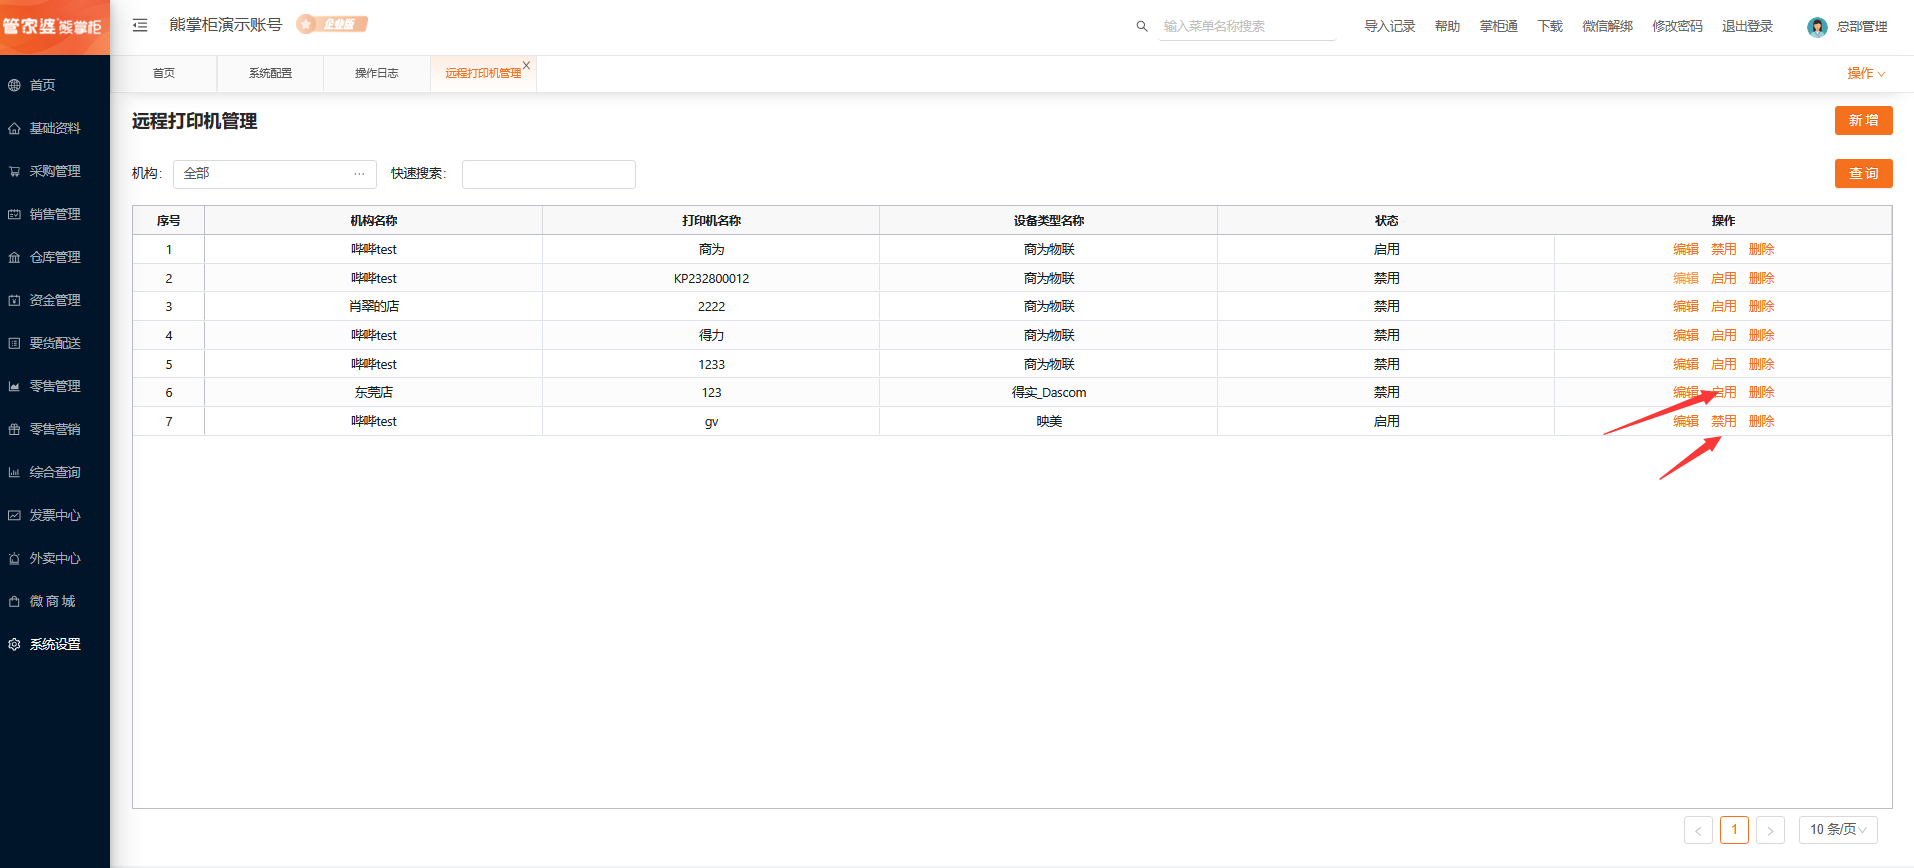Click 禁用 for the 商为 printer row

point(1724,249)
